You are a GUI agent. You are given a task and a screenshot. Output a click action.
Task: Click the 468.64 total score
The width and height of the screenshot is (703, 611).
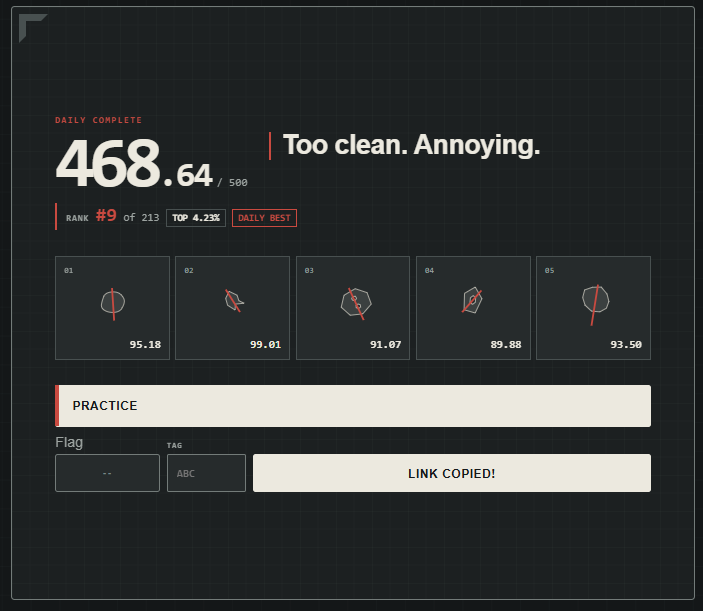point(134,164)
